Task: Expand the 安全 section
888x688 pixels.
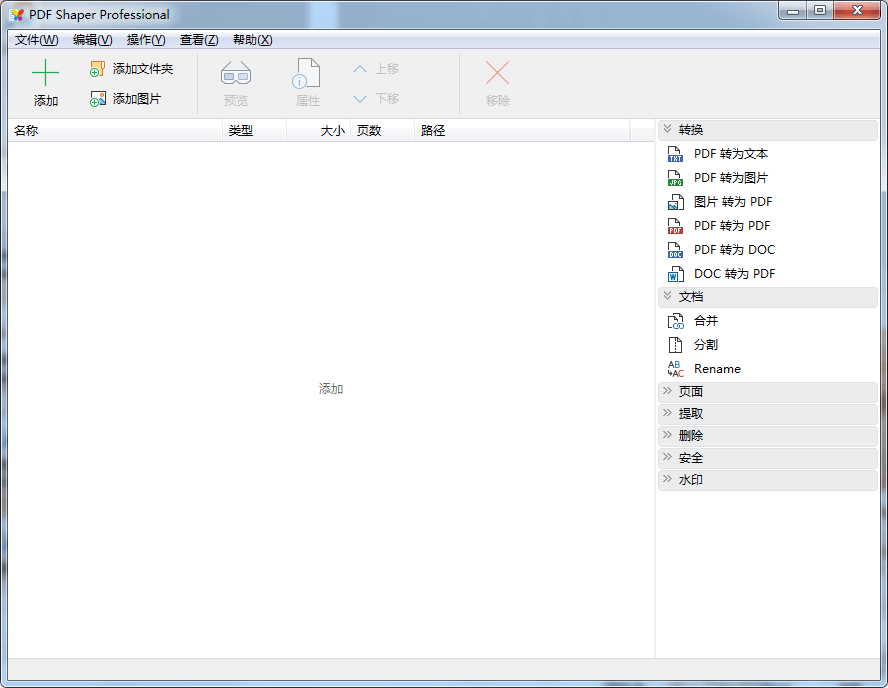Action: (768, 458)
